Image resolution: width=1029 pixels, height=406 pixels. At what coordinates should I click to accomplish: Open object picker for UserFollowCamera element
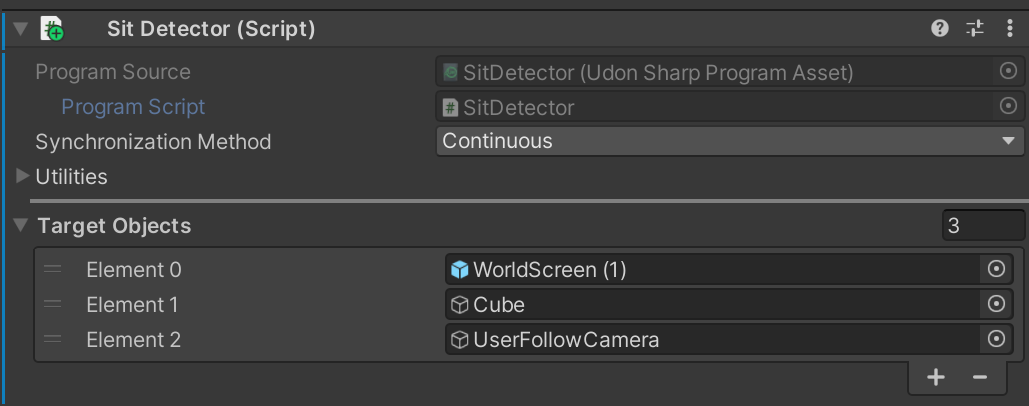coord(996,338)
